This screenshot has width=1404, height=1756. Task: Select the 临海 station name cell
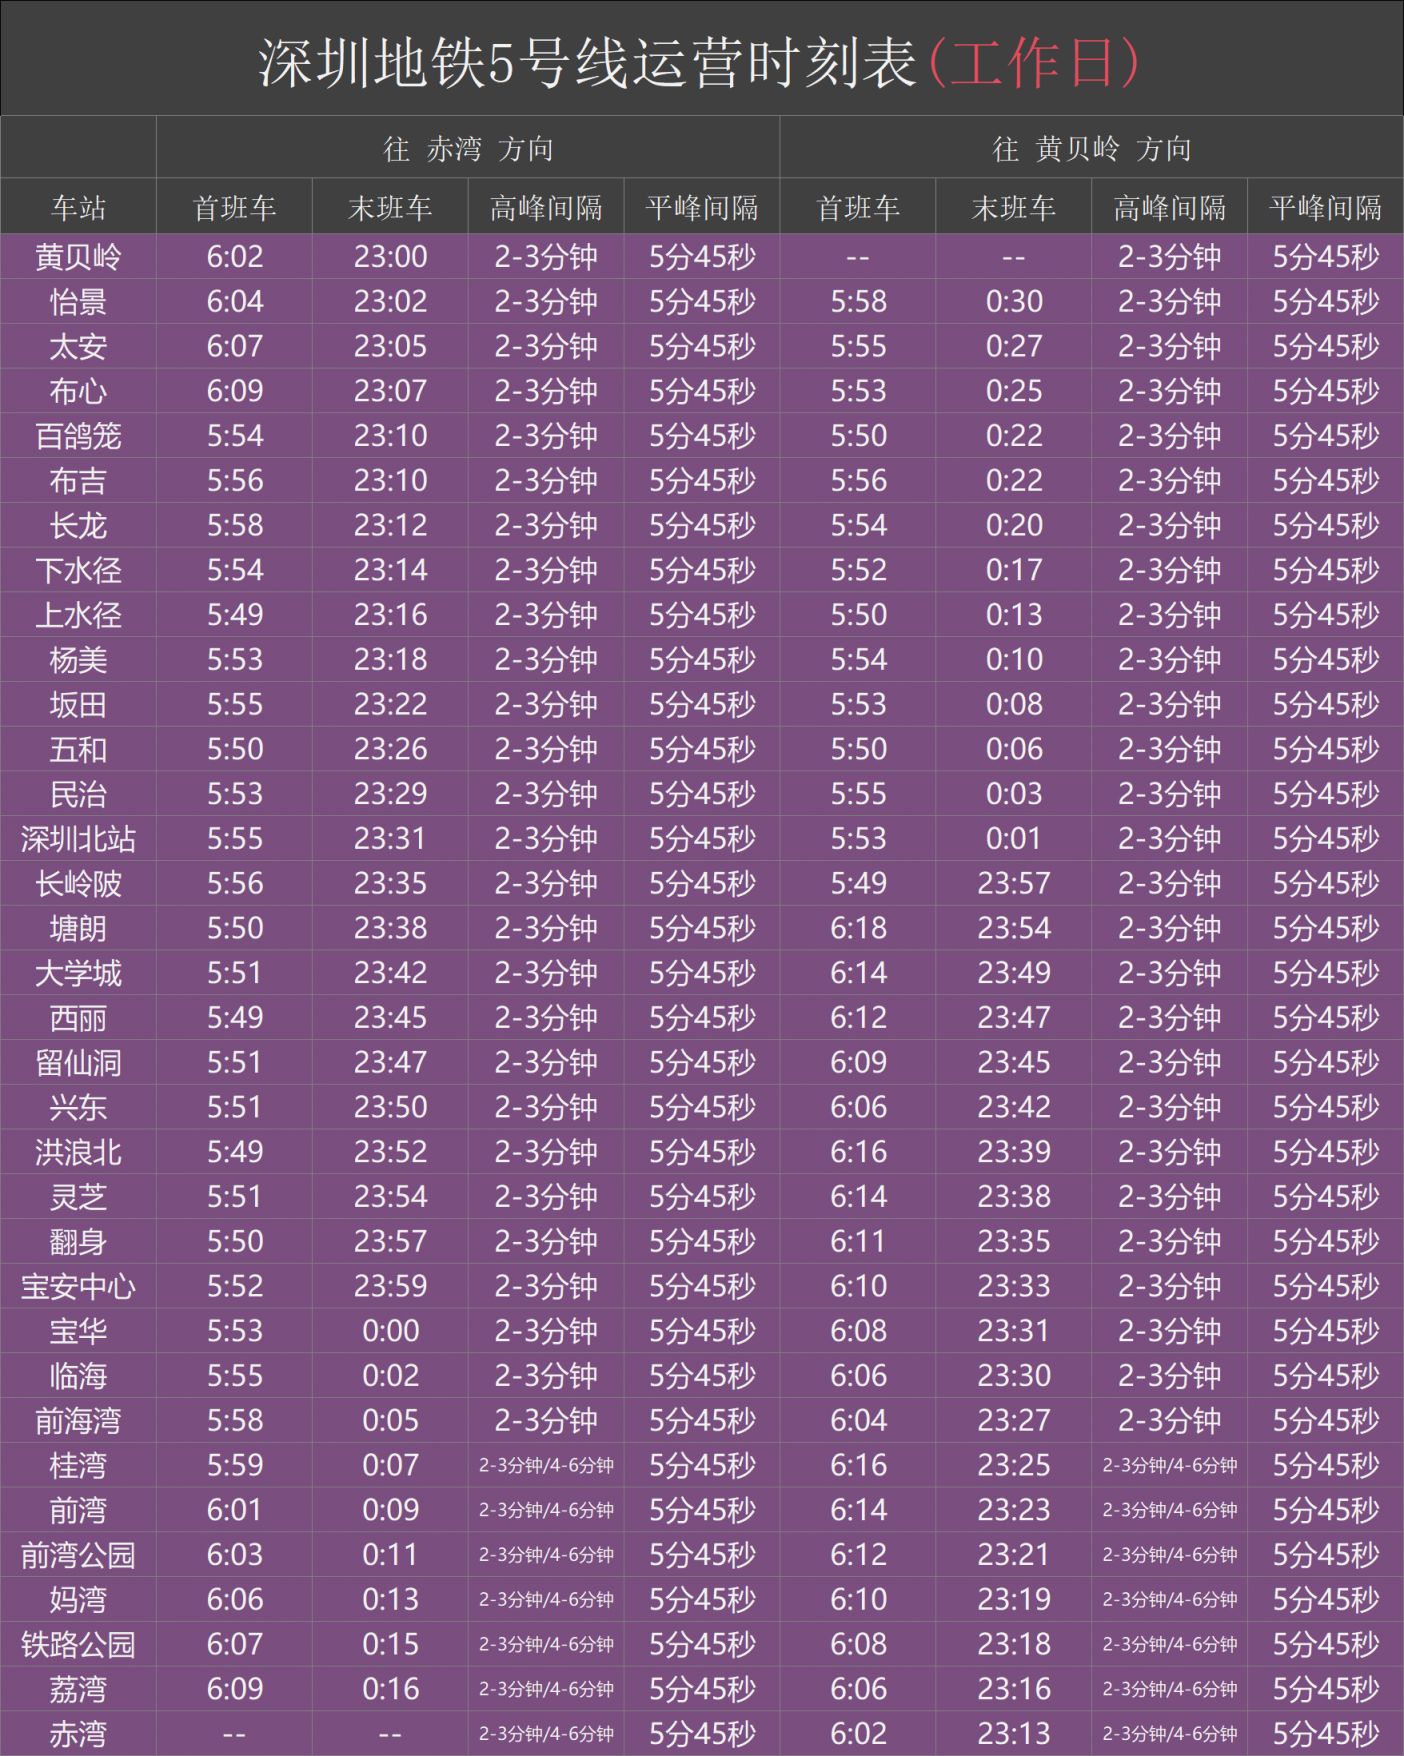(x=78, y=1376)
